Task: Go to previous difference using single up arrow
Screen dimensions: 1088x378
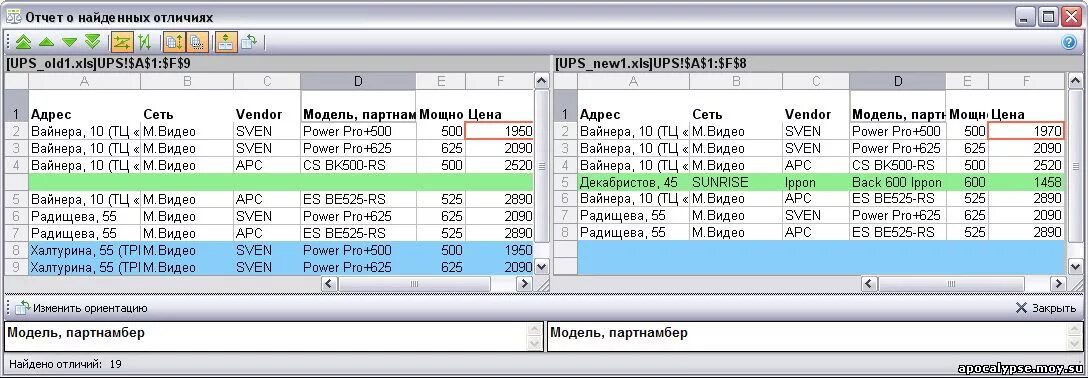Action: 46,42
